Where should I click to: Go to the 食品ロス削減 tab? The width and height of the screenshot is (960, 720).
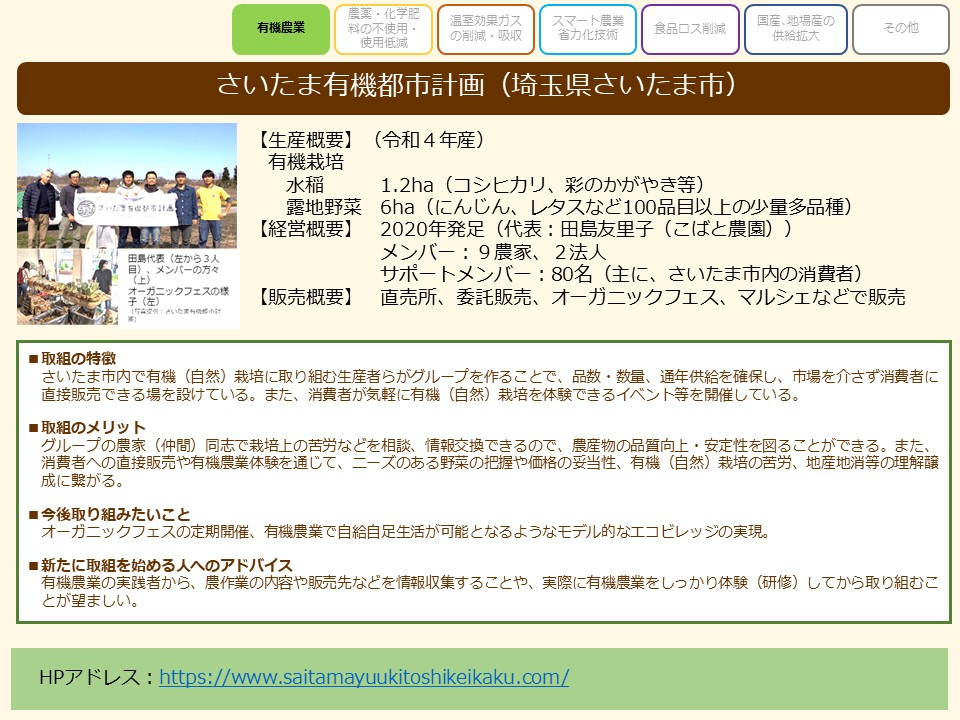coord(690,29)
